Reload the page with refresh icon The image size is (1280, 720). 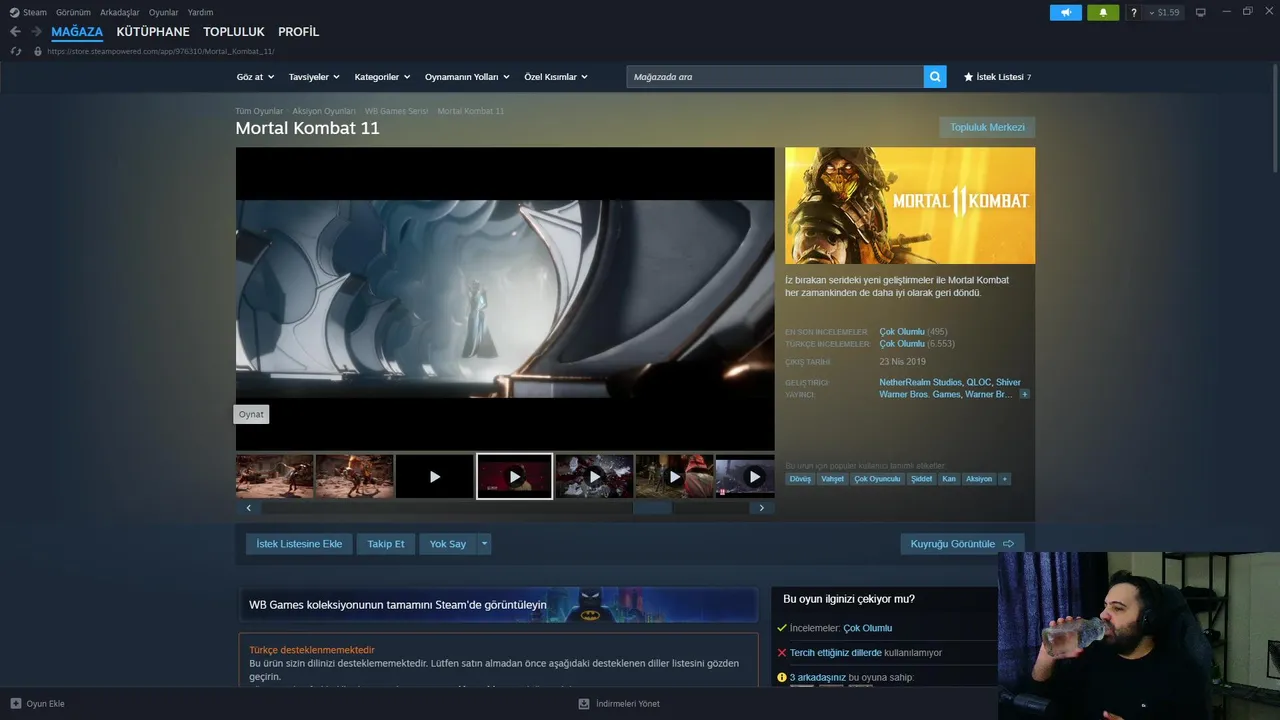pyautogui.click(x=16, y=51)
